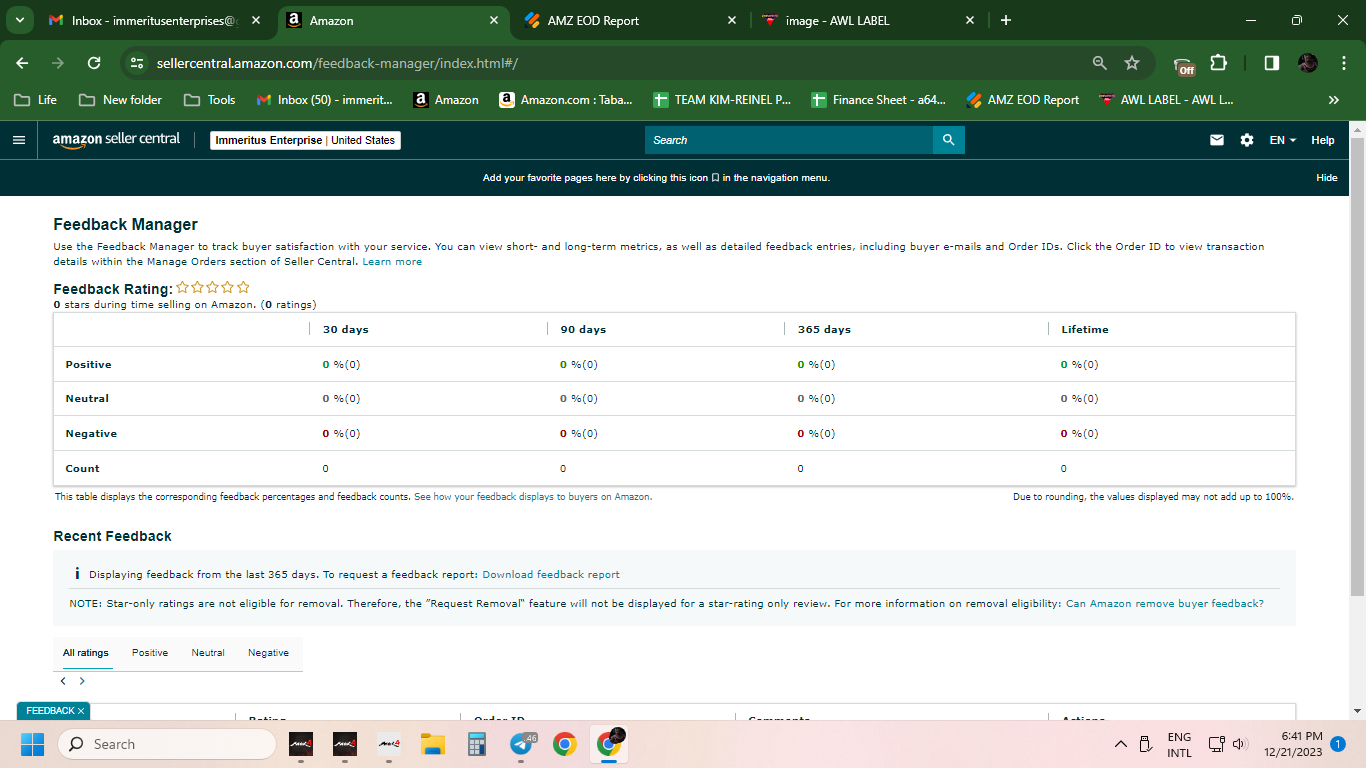Close the Amazon browser tab
The height and width of the screenshot is (768, 1366).
click(x=493, y=20)
